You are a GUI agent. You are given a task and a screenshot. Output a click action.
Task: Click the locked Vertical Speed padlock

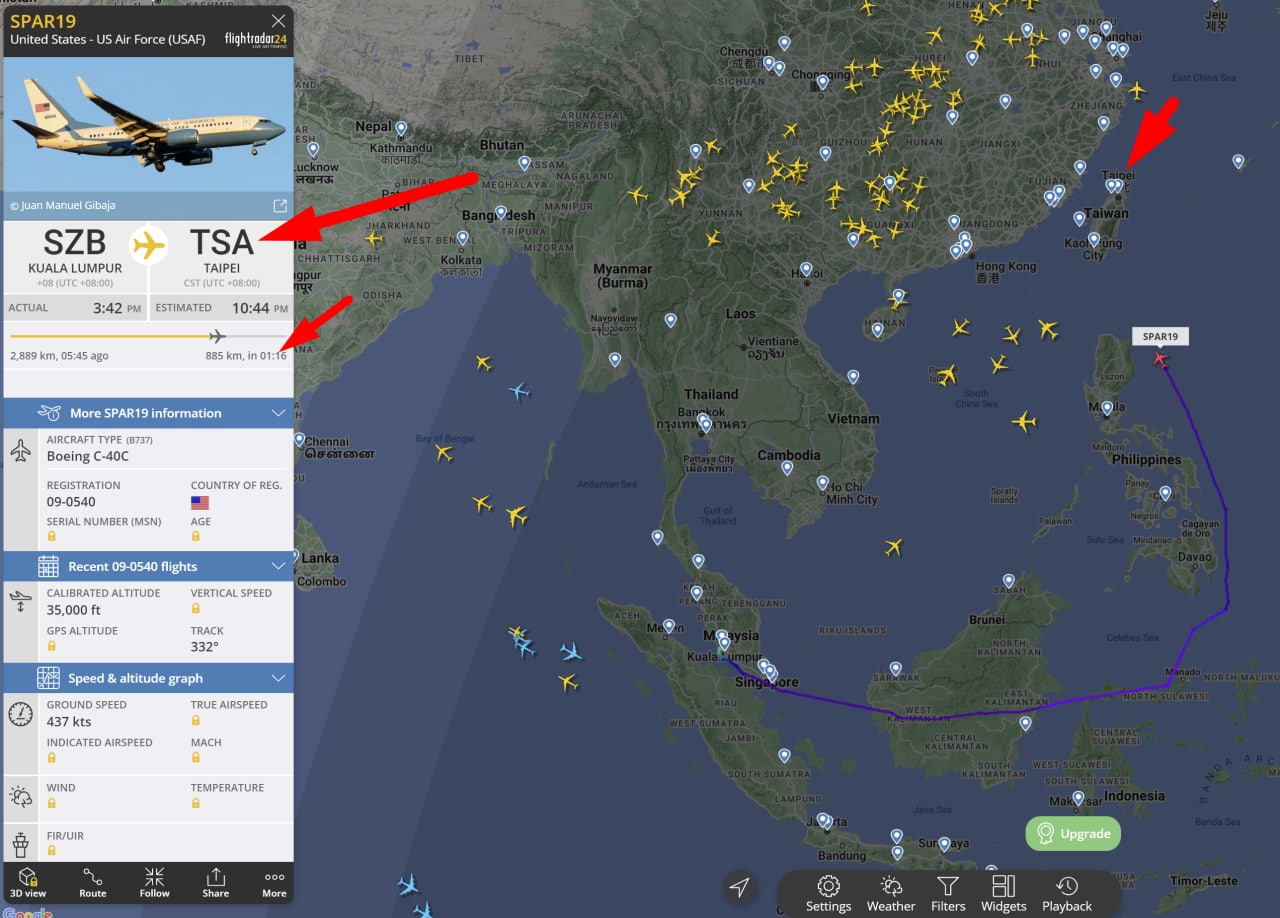click(196, 608)
